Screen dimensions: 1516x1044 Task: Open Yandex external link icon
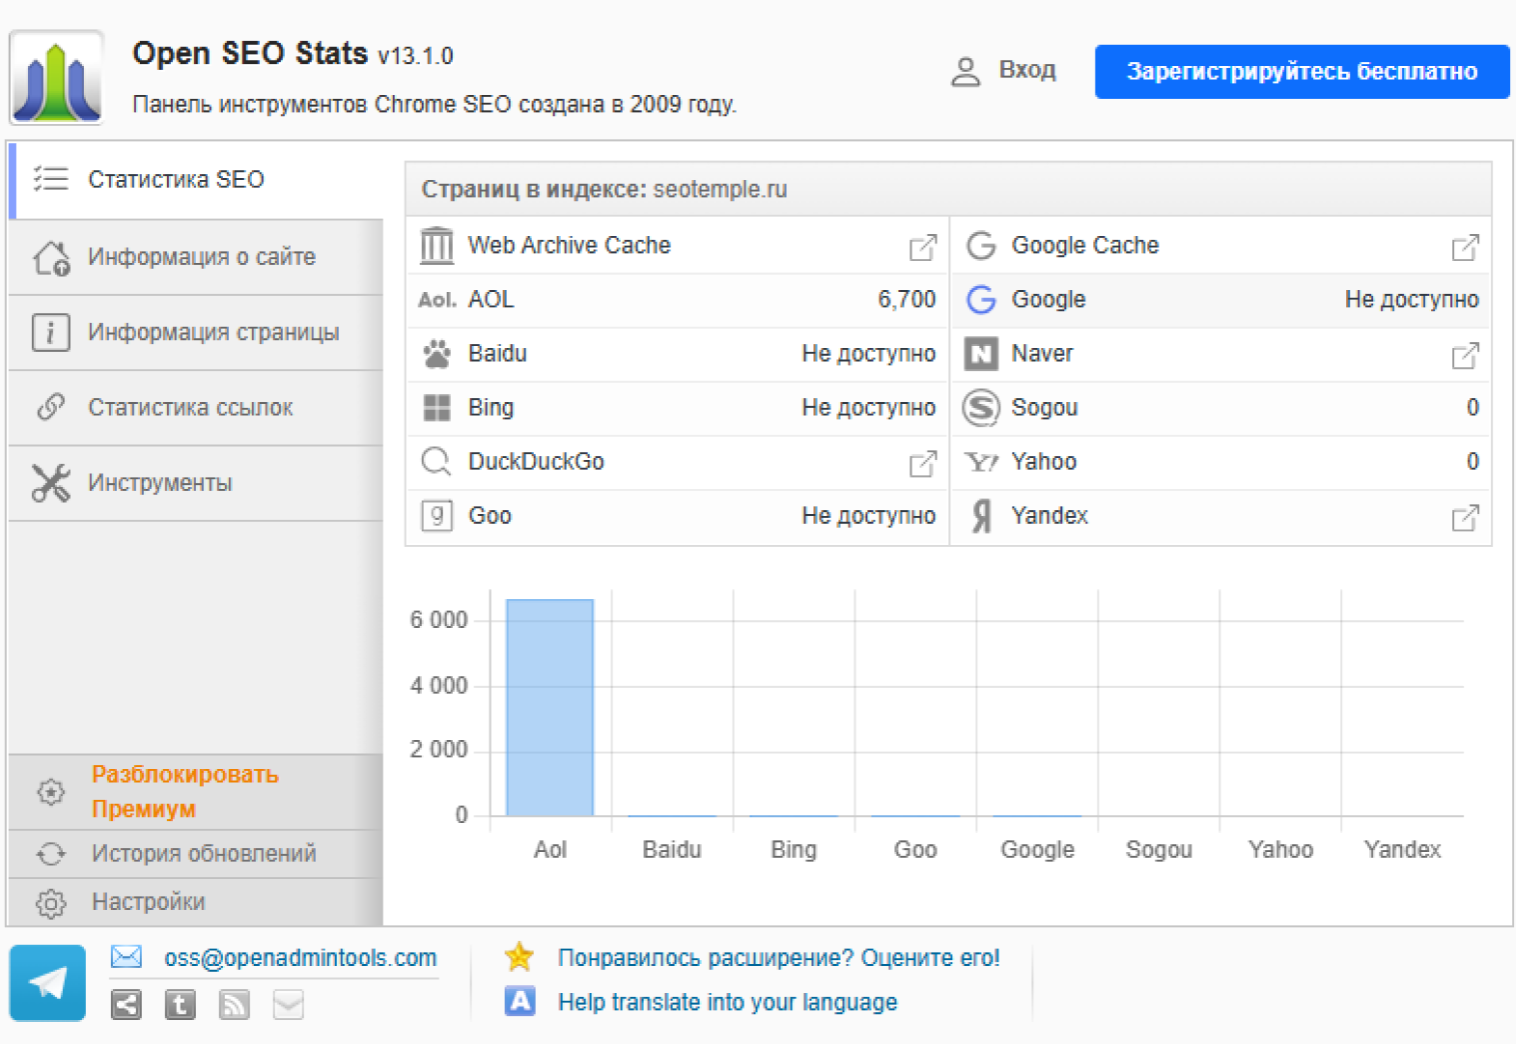tap(1465, 517)
